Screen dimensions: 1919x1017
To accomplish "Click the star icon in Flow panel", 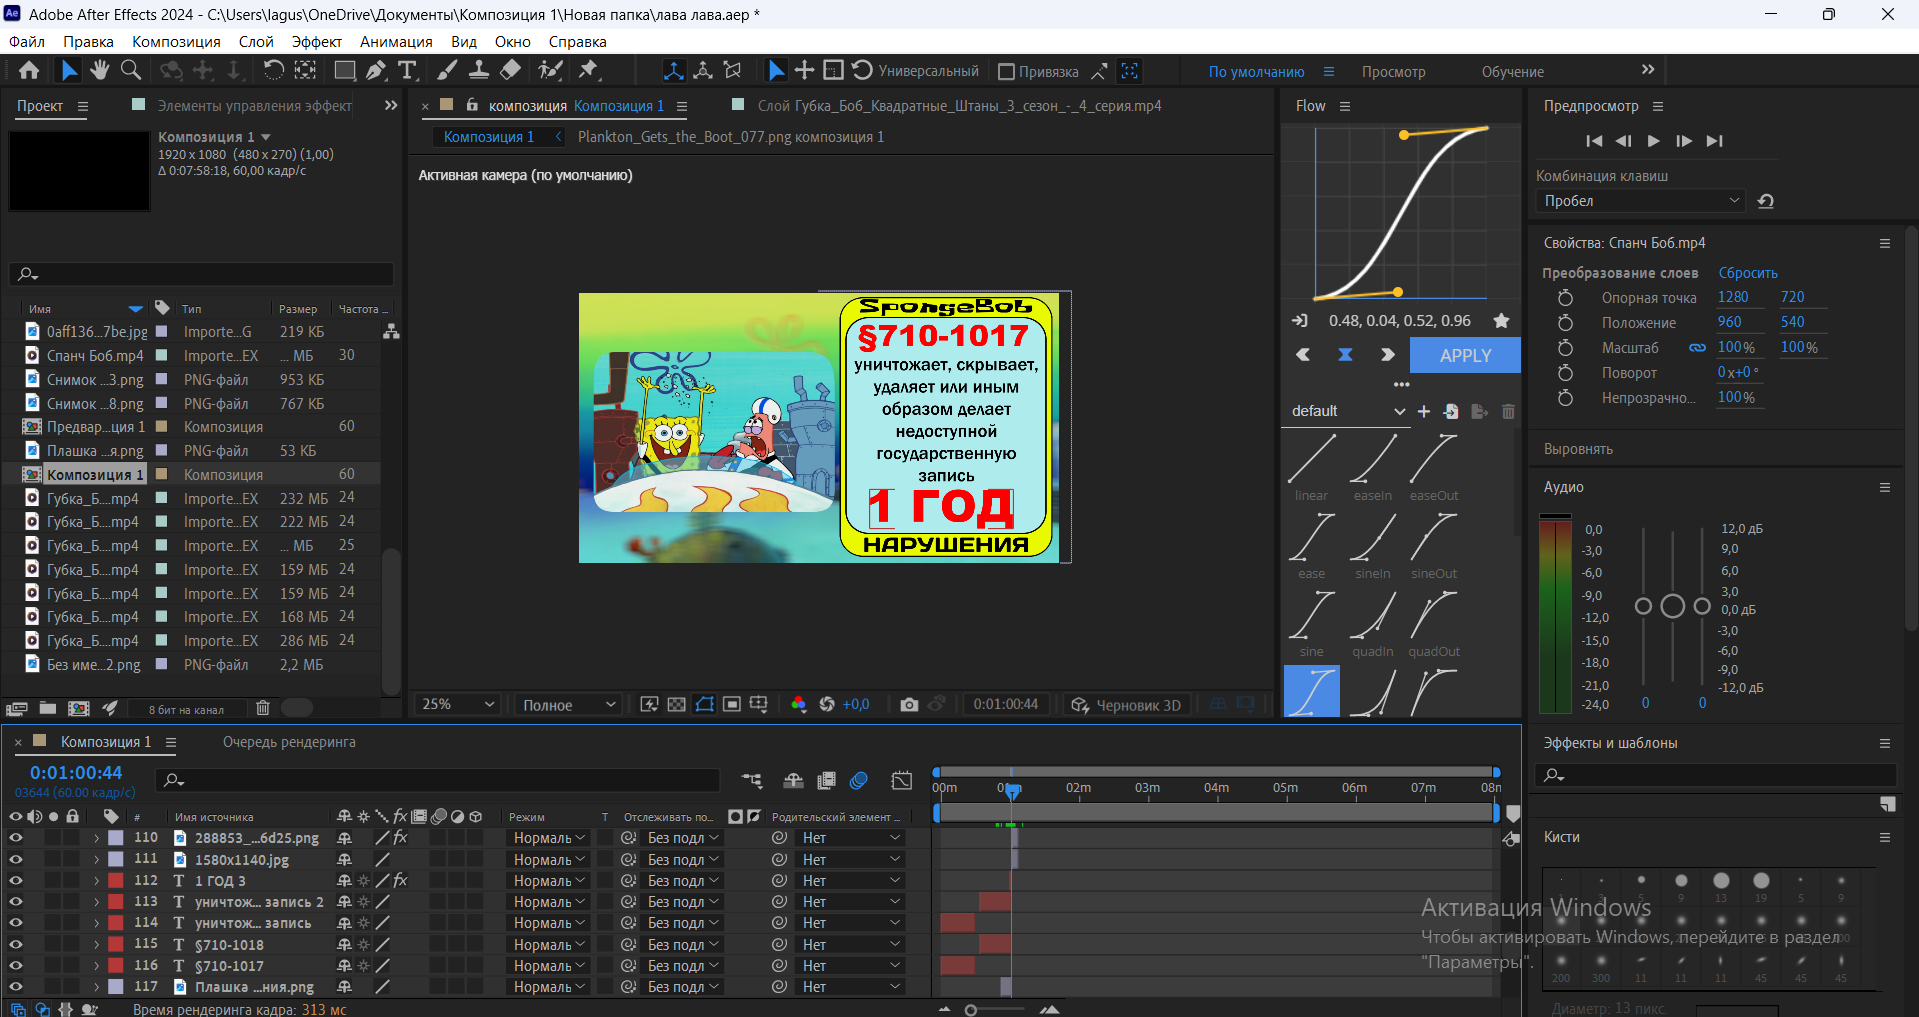I will coord(1501,321).
